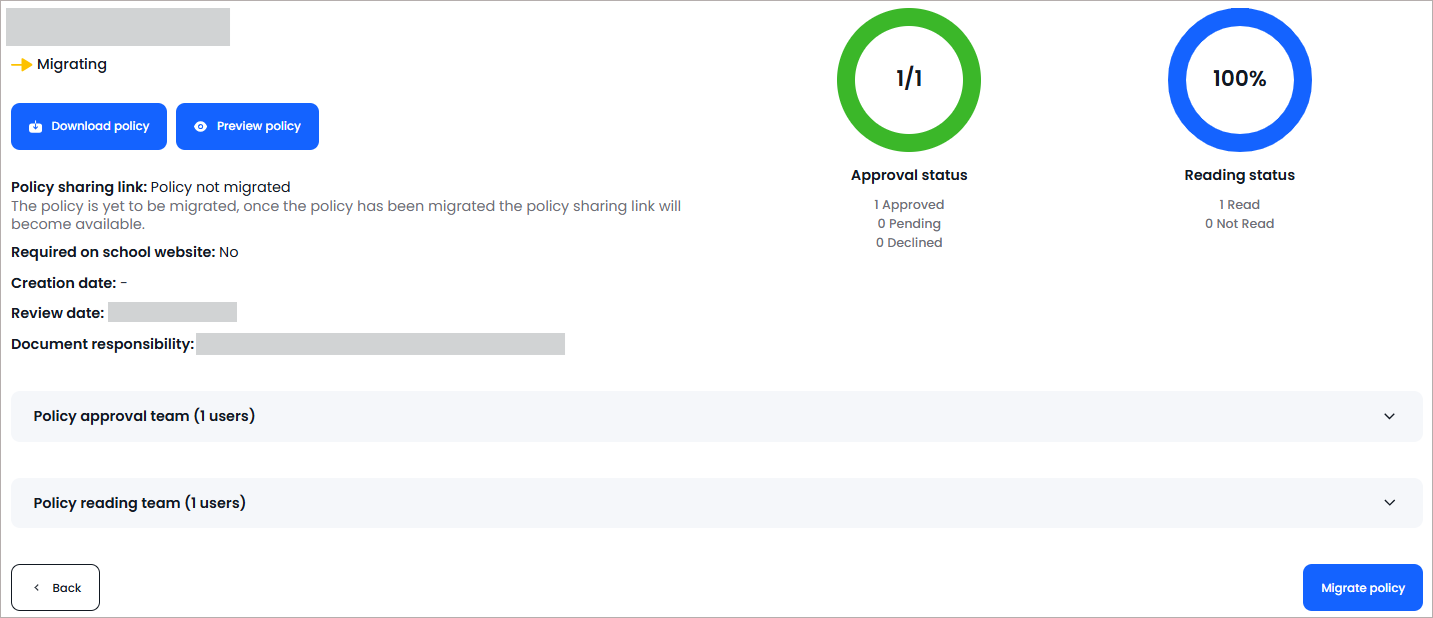Screen dimensions: 1433x618
Task: Click the Migrating status label
Action: pos(72,65)
